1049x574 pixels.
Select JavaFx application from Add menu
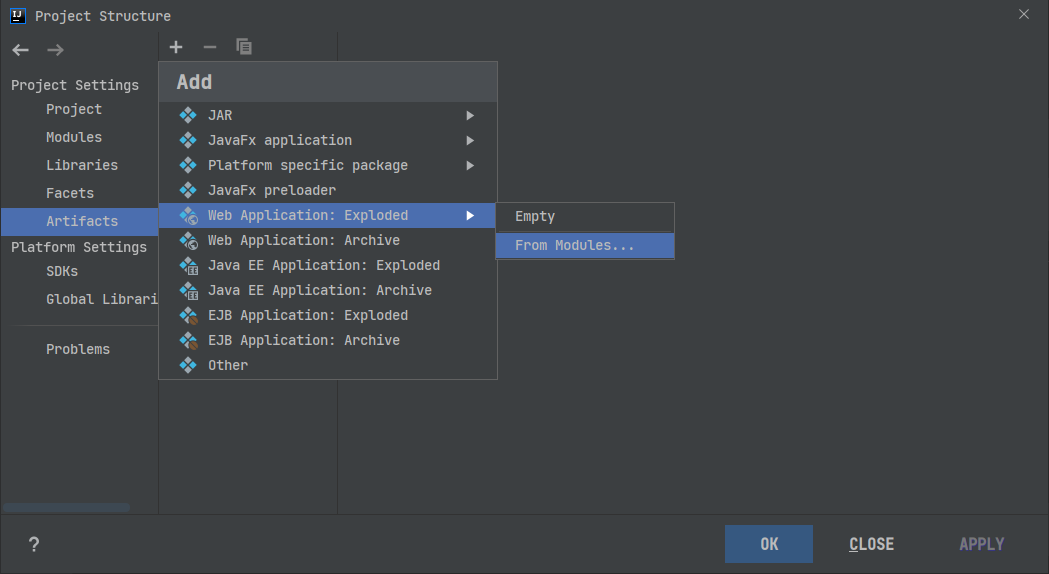328,140
